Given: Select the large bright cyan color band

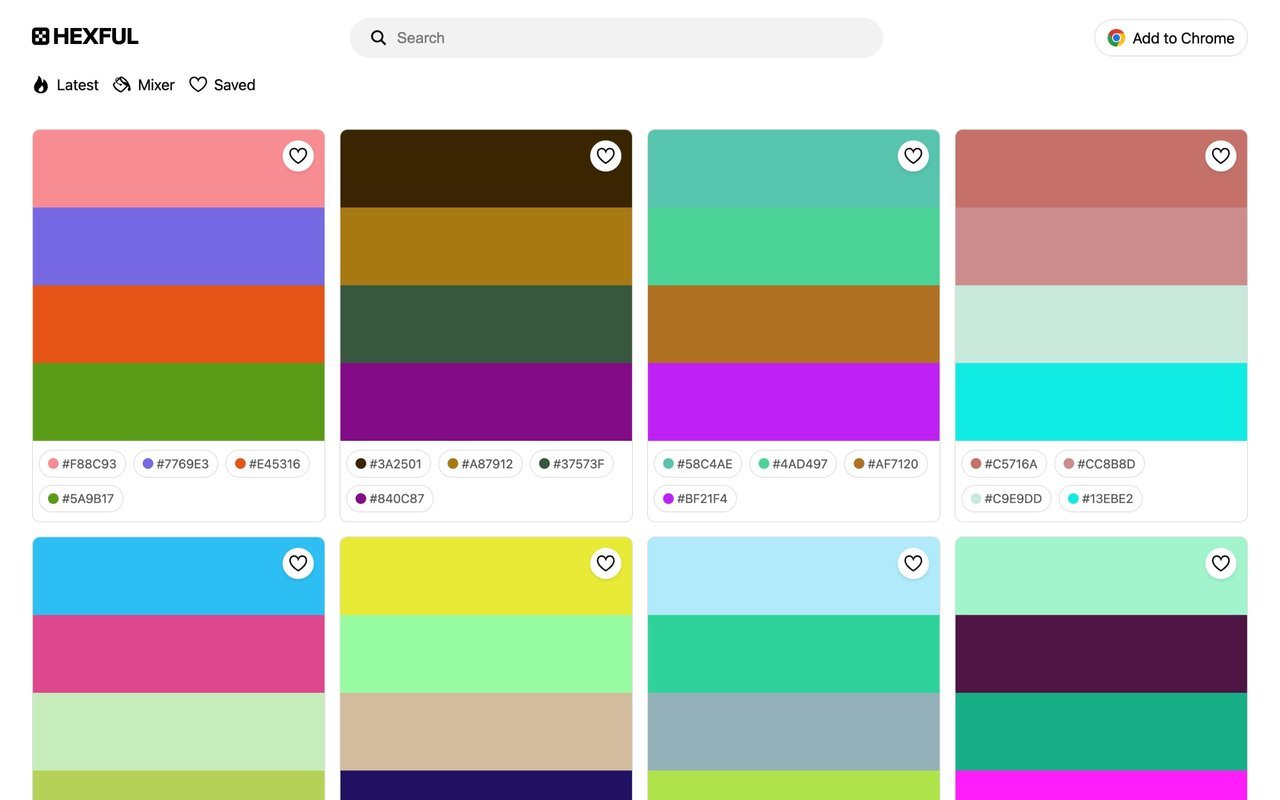Looking at the screenshot, I should pos(1101,402).
